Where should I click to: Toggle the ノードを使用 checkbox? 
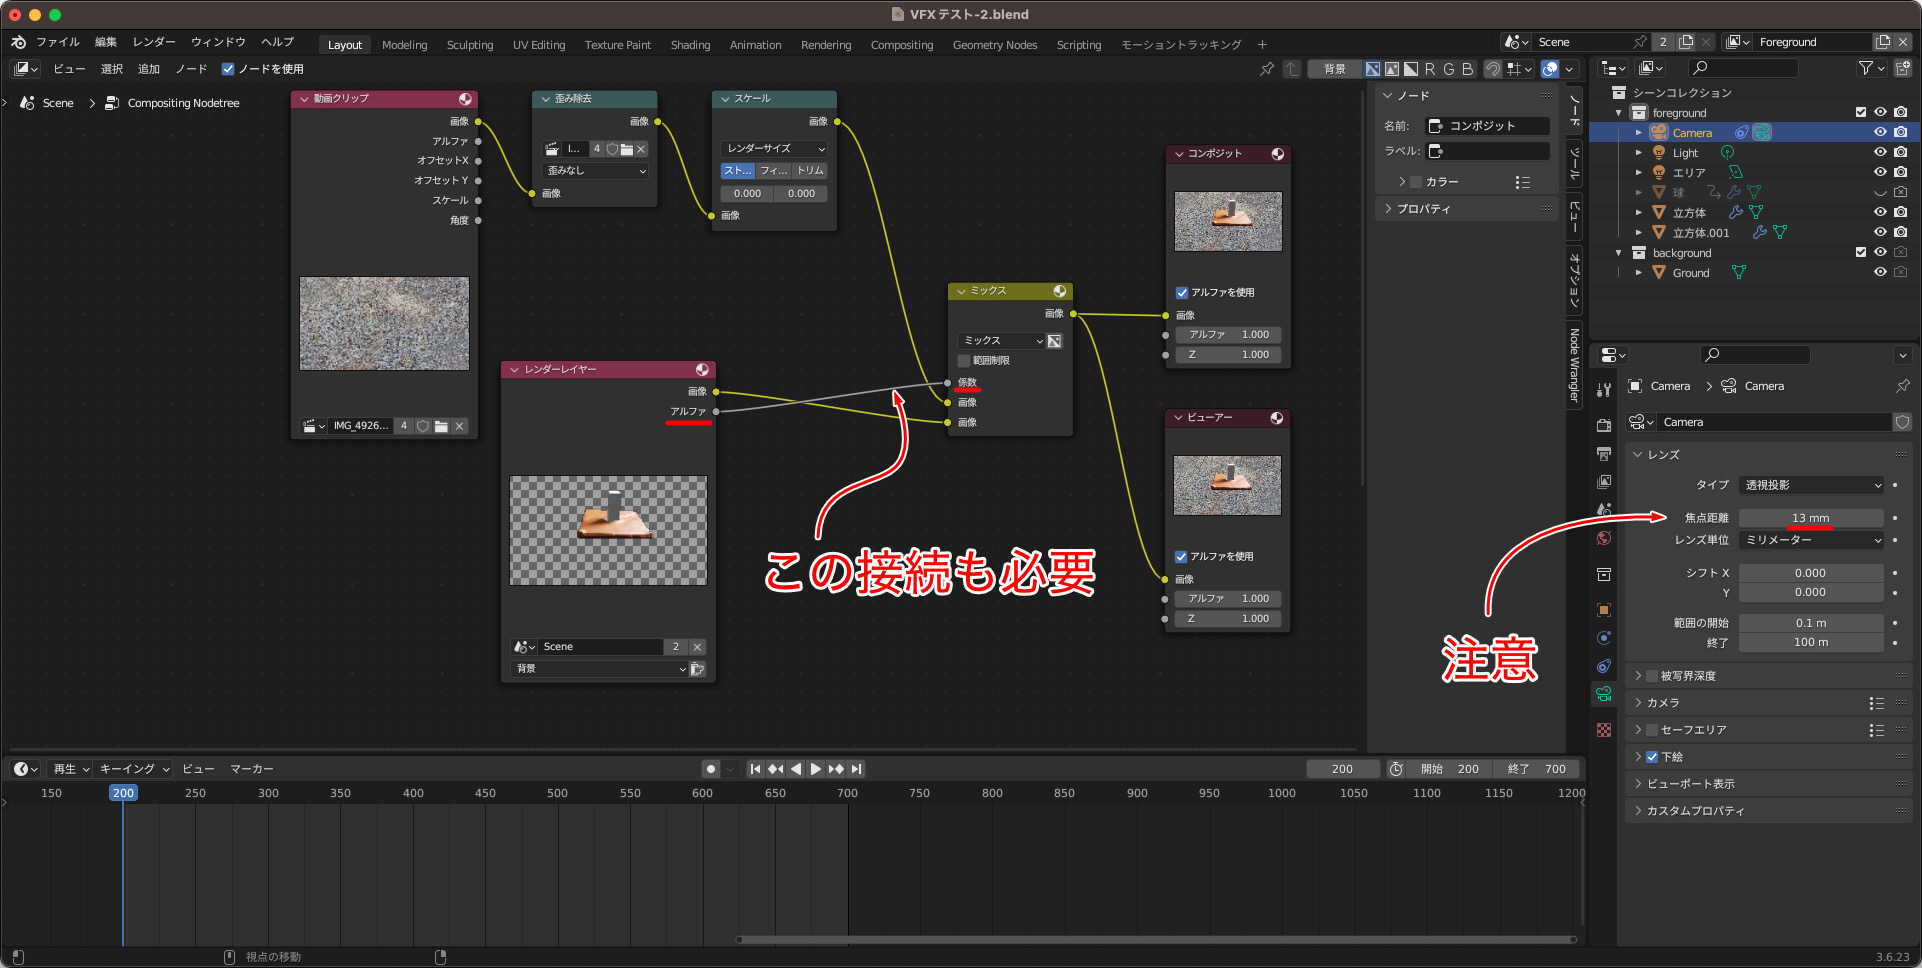coord(228,69)
